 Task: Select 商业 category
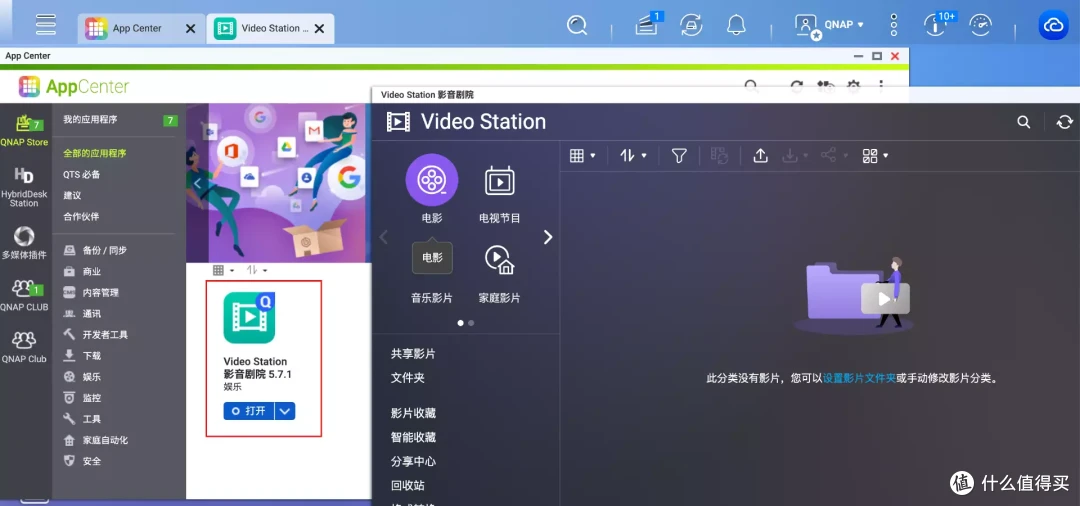(x=92, y=272)
